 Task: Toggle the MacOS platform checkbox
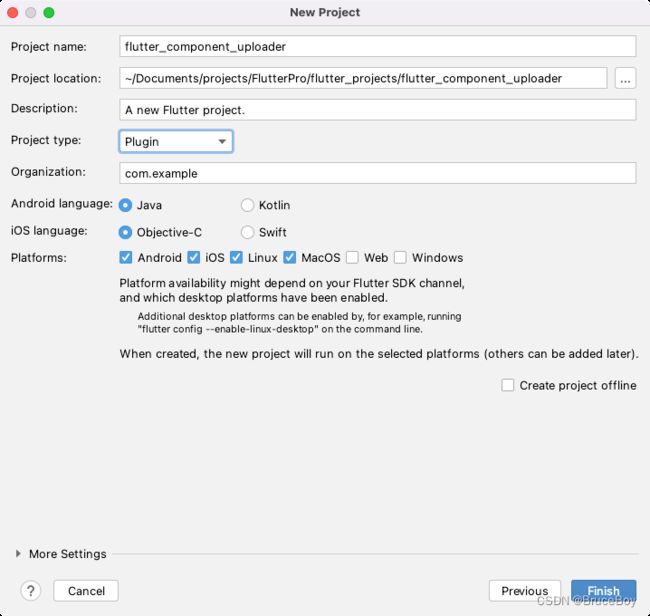290,257
